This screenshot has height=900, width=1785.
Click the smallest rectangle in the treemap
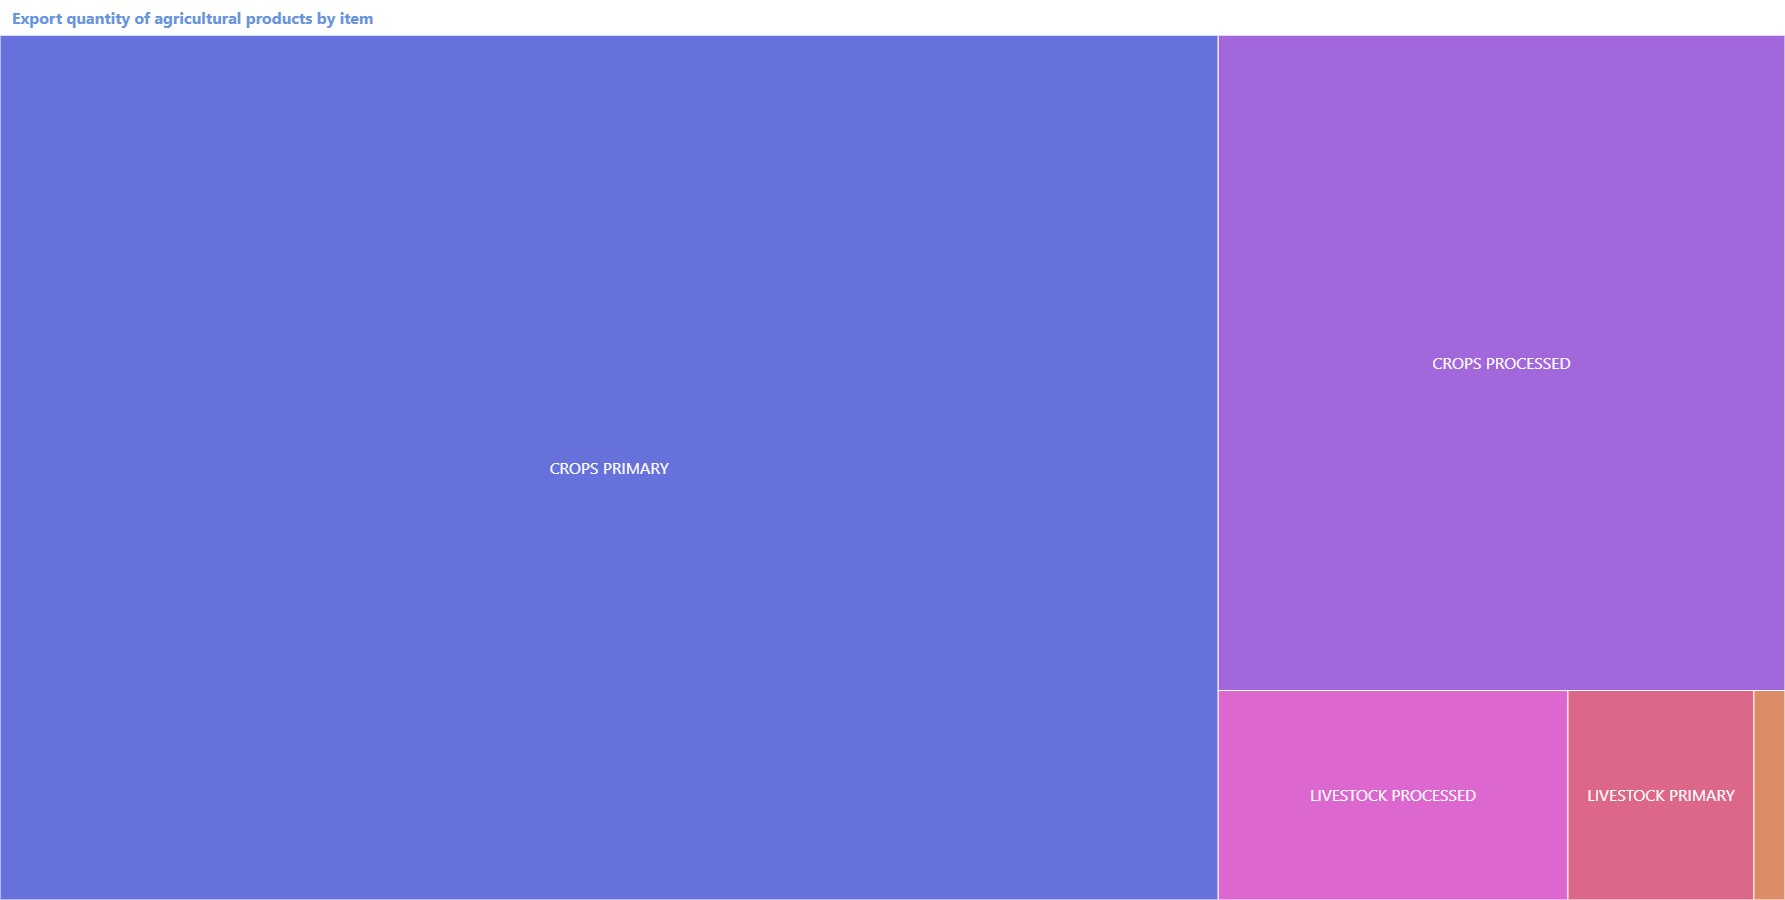(x=1769, y=795)
